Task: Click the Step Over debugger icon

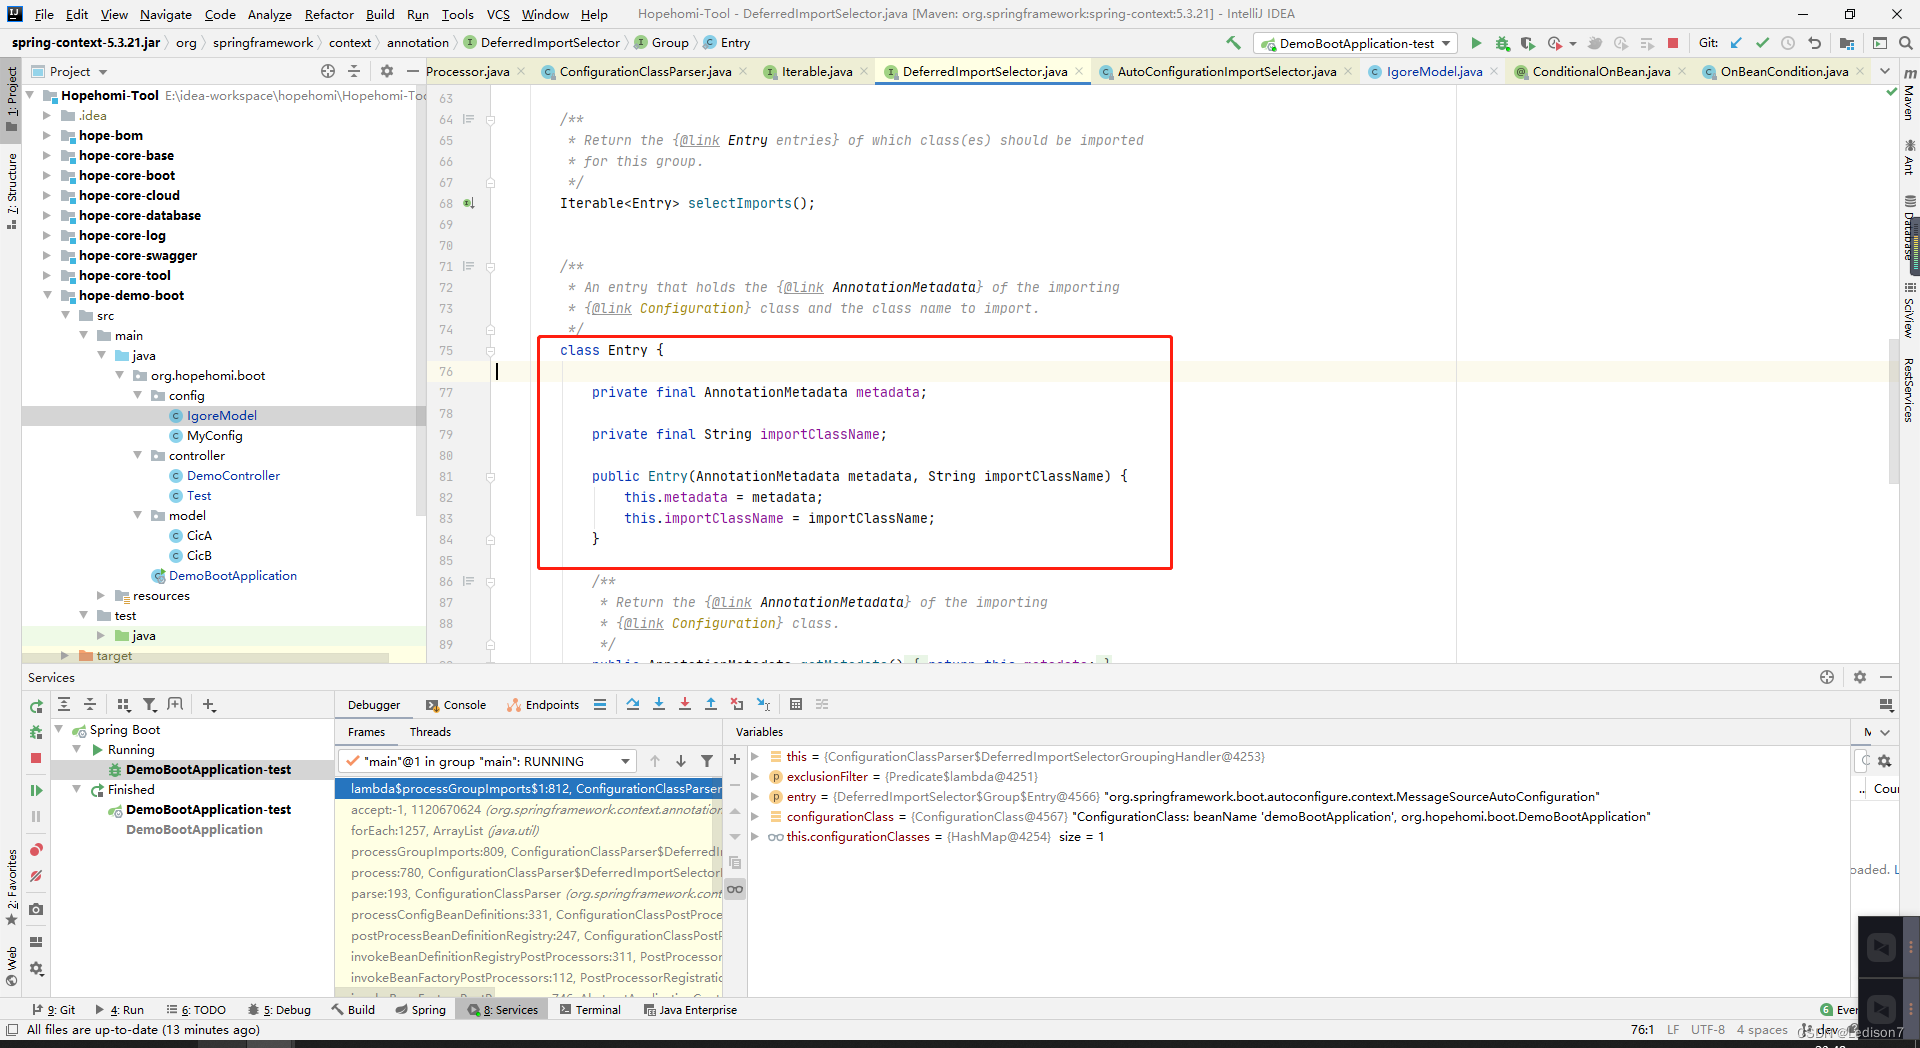Action: [x=633, y=704]
